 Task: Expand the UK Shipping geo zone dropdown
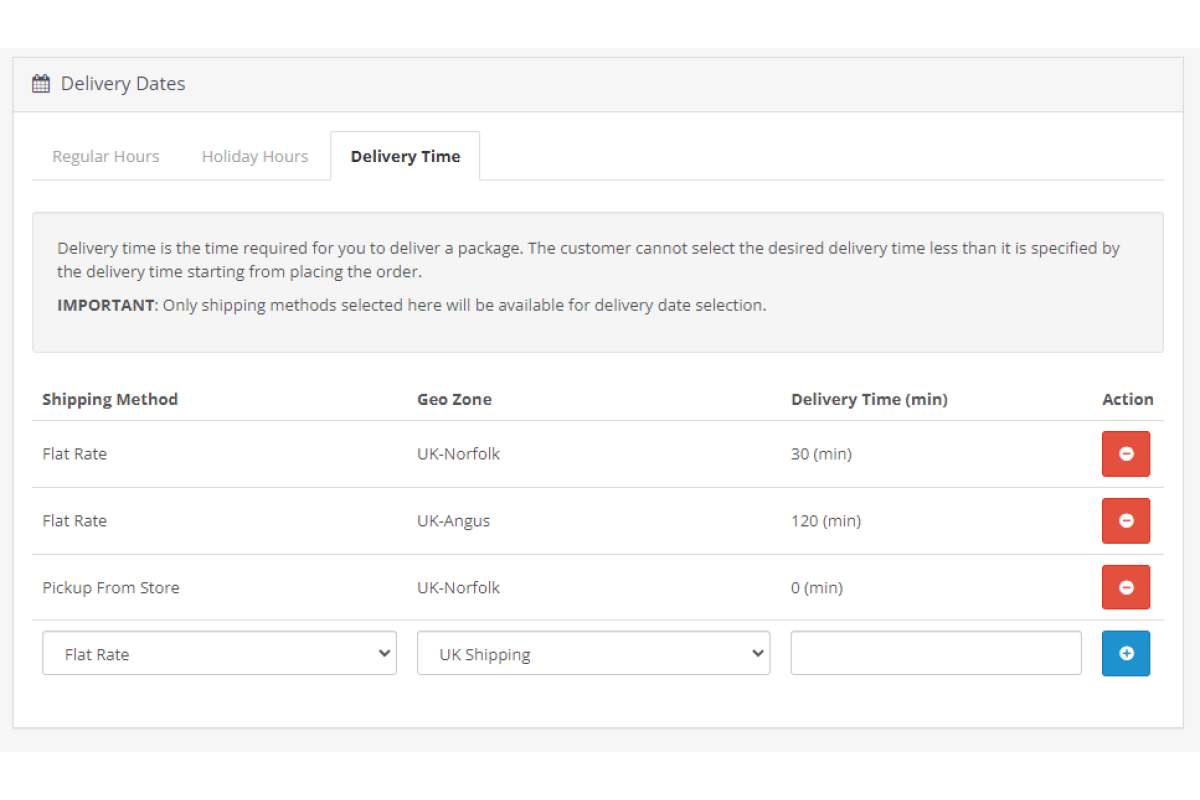593,654
